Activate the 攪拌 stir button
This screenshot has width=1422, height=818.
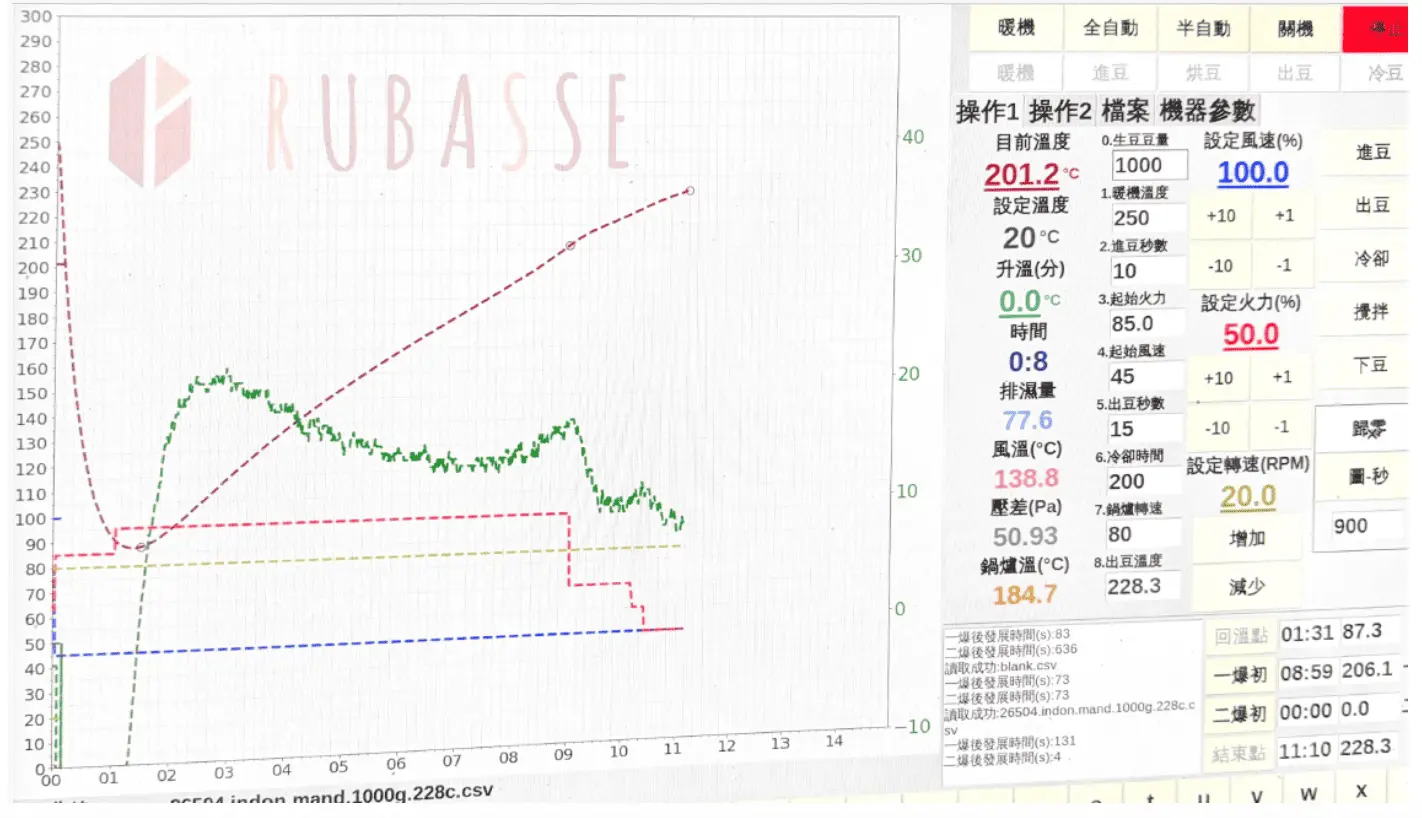1371,312
